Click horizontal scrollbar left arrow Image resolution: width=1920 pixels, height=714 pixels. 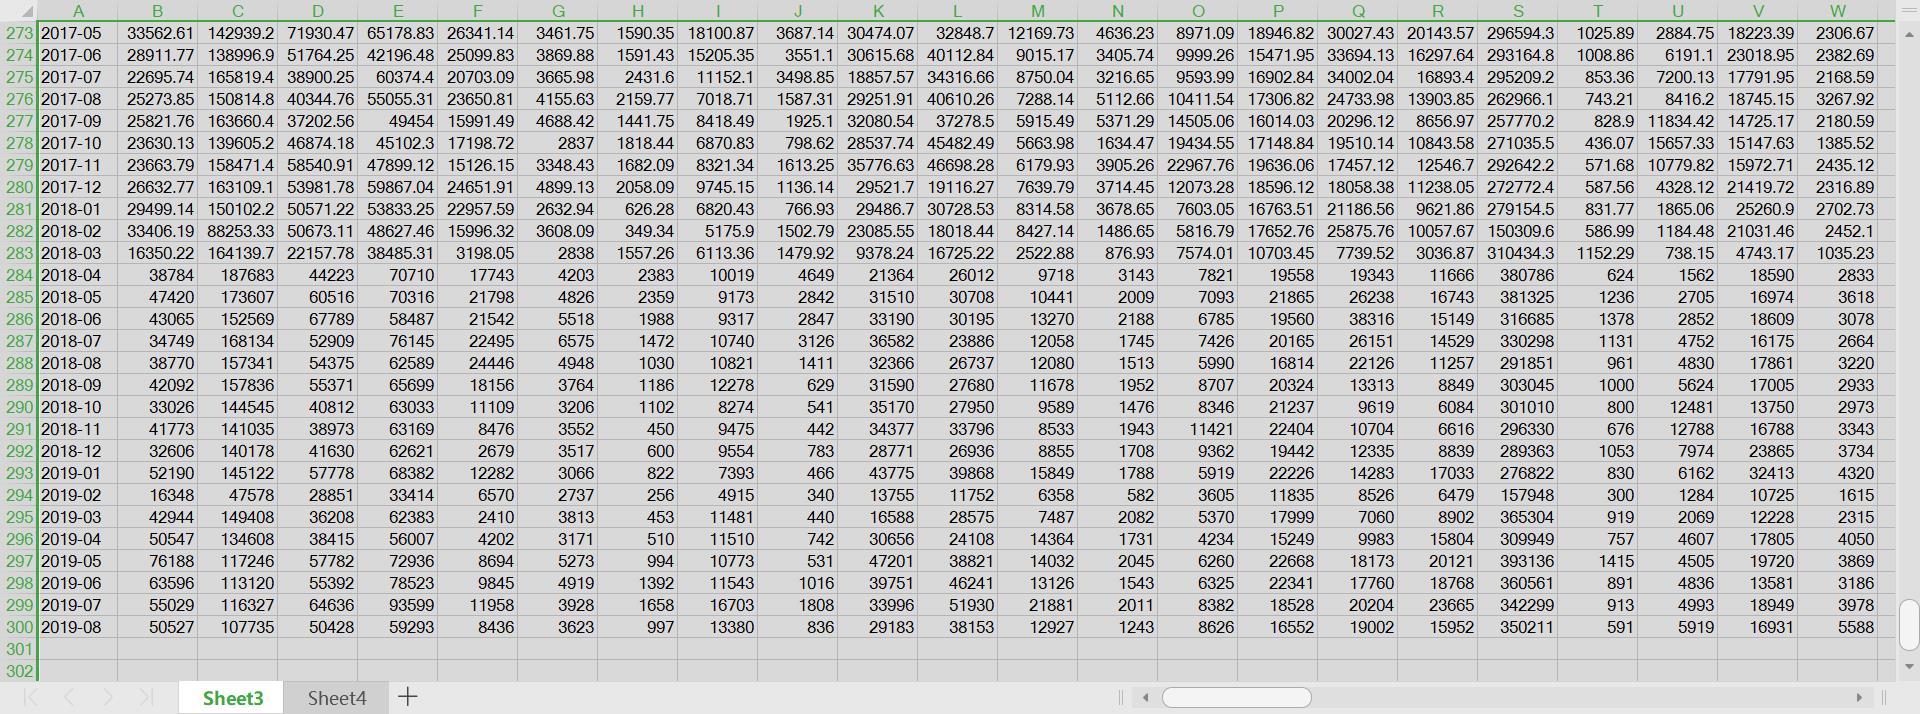pyautogui.click(x=1145, y=697)
